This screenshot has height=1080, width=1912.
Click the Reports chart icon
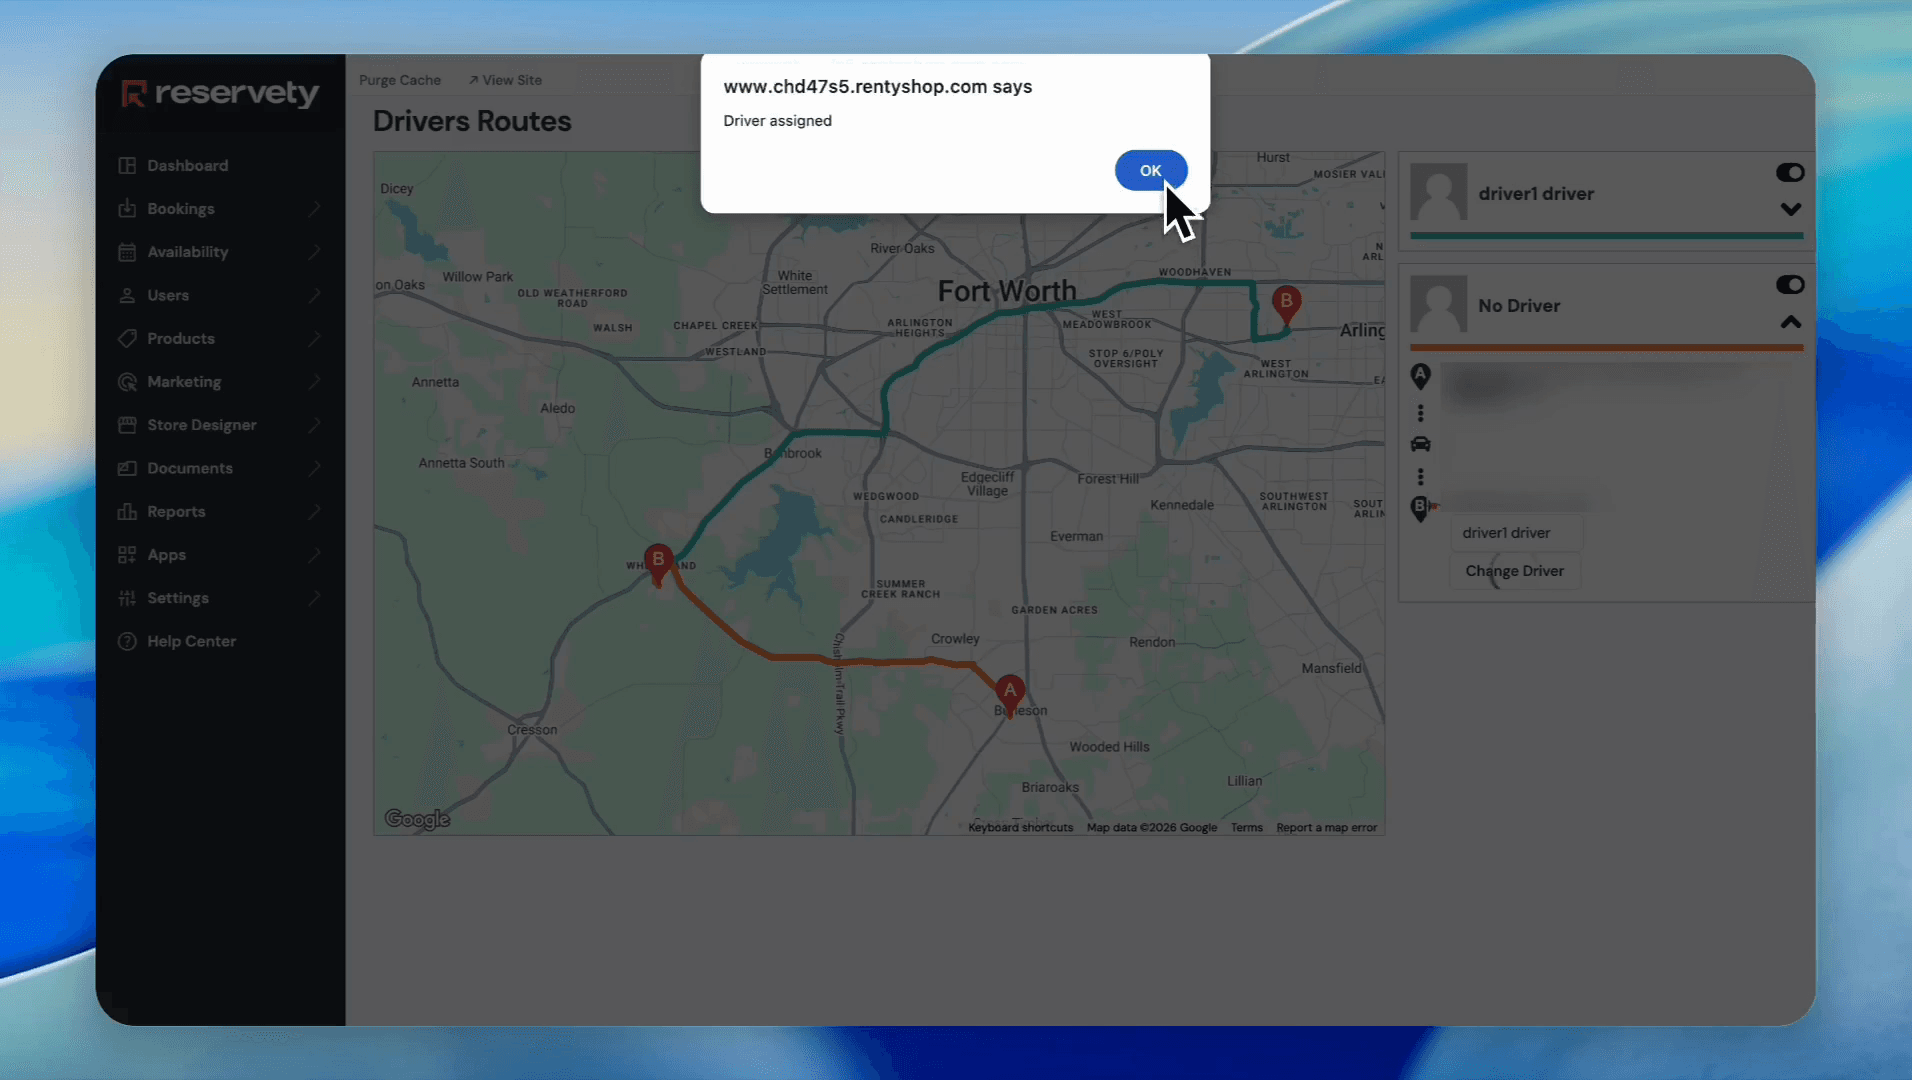click(127, 511)
